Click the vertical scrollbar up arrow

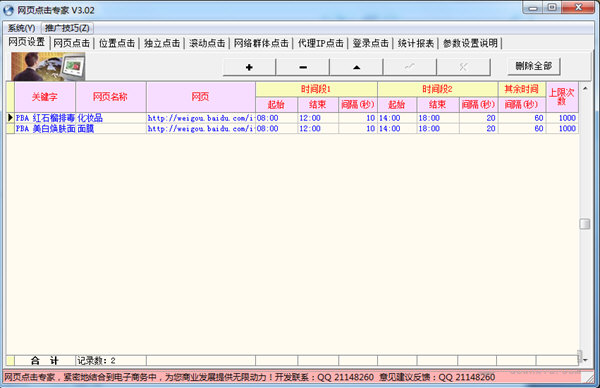coord(585,88)
